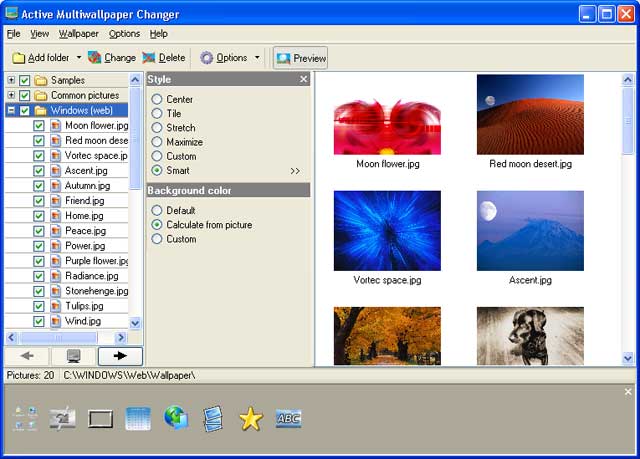Click the Change wallpaper toolbar button
The height and width of the screenshot is (459, 640).
[x=111, y=58]
